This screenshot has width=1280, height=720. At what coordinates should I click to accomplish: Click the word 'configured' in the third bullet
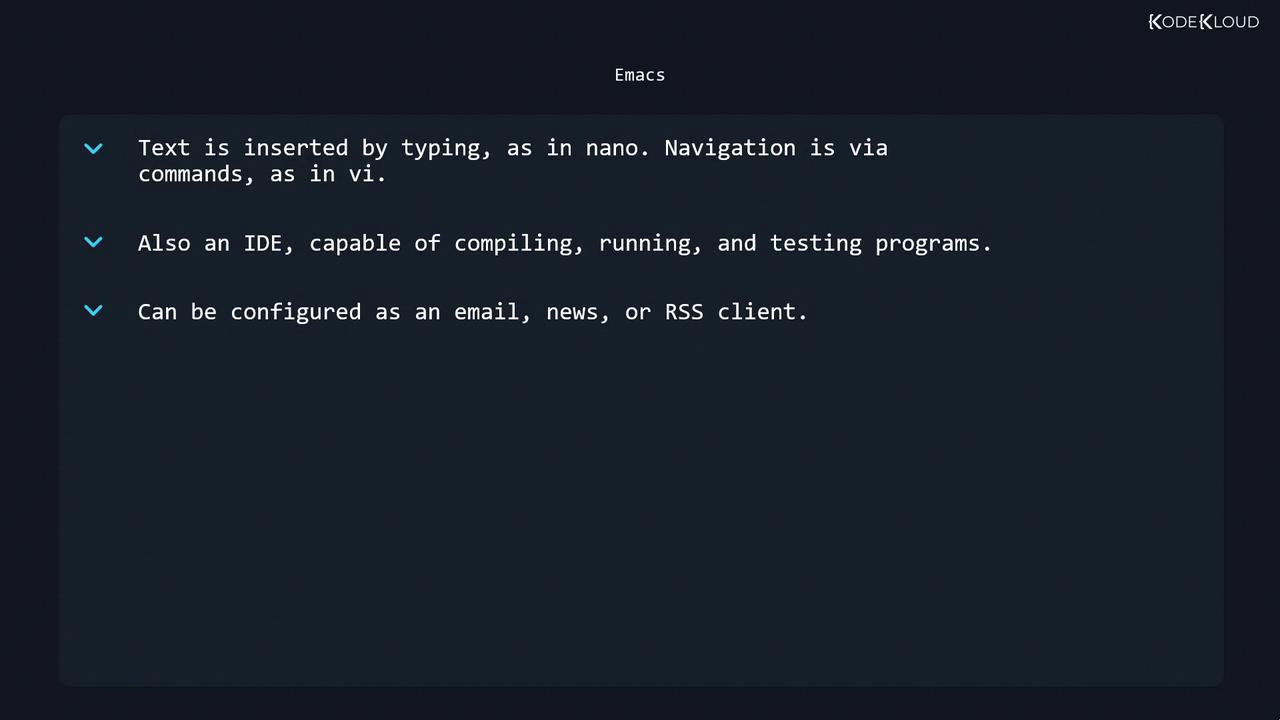pos(296,312)
